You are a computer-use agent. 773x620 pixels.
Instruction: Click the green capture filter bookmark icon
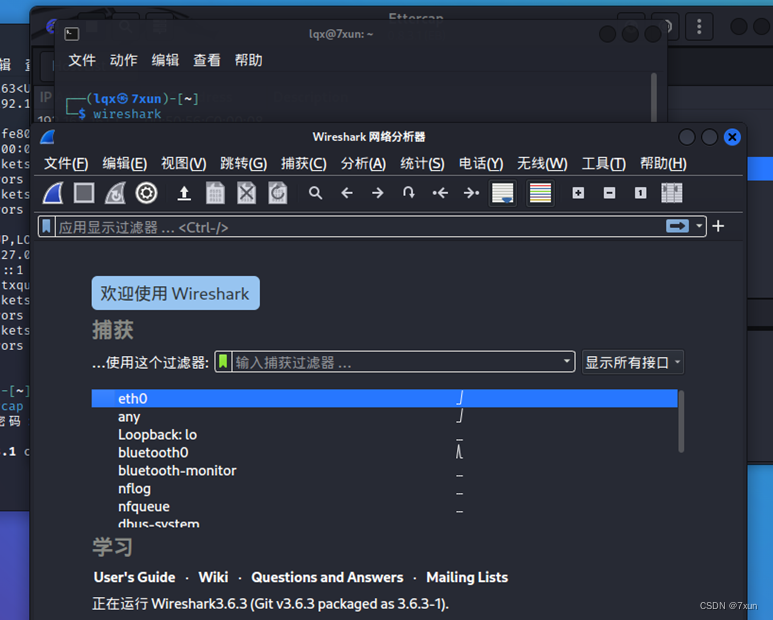223,362
